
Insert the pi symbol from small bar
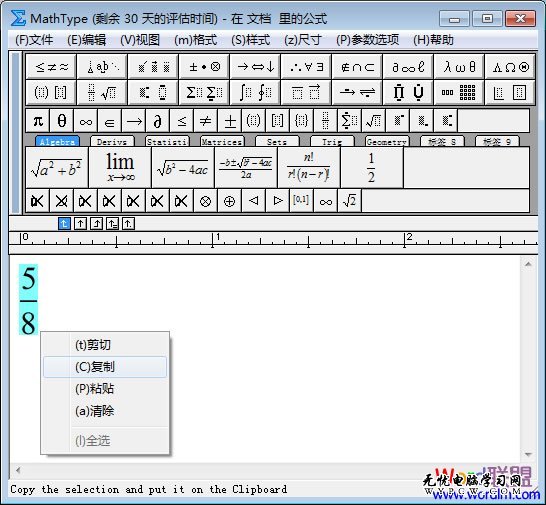pos(38,121)
